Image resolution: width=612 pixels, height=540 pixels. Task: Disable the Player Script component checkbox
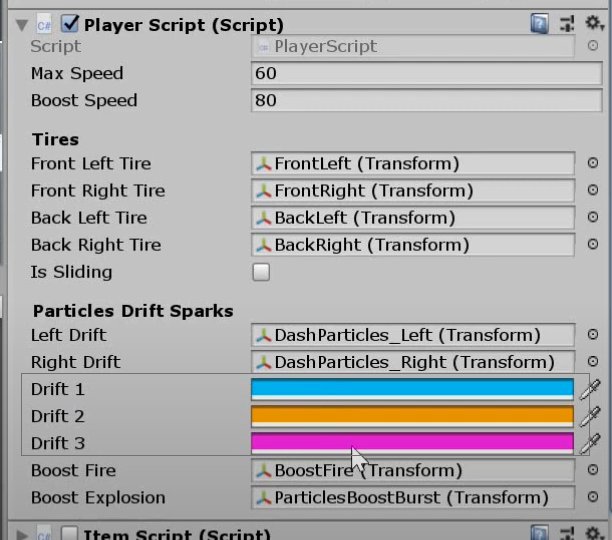(70, 24)
